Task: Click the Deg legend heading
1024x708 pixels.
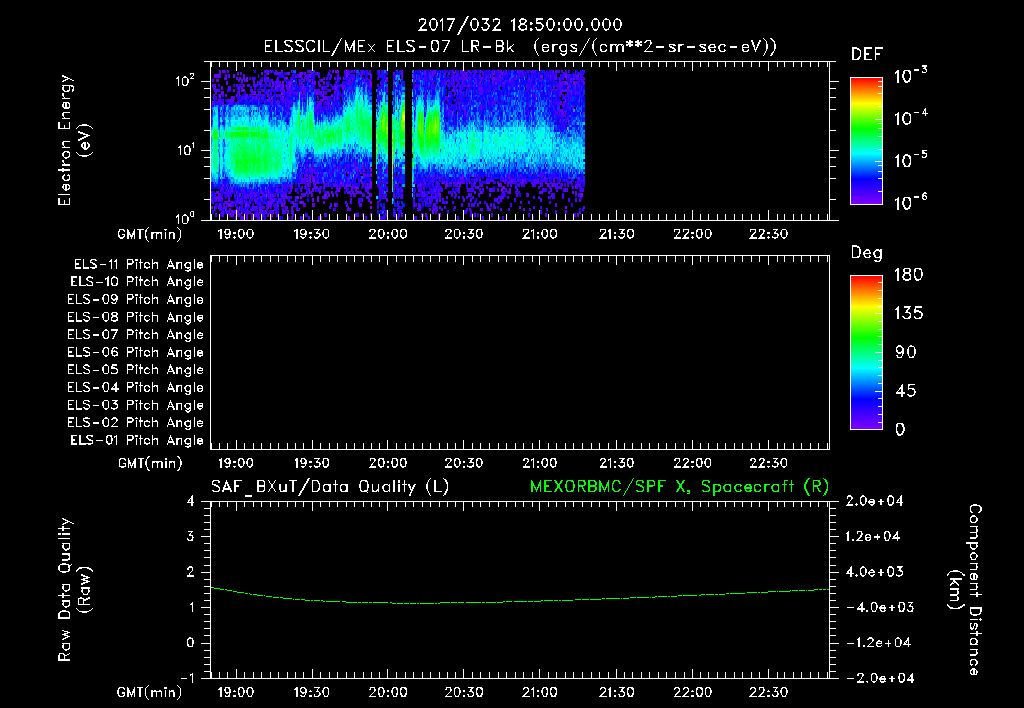Action: click(867, 253)
